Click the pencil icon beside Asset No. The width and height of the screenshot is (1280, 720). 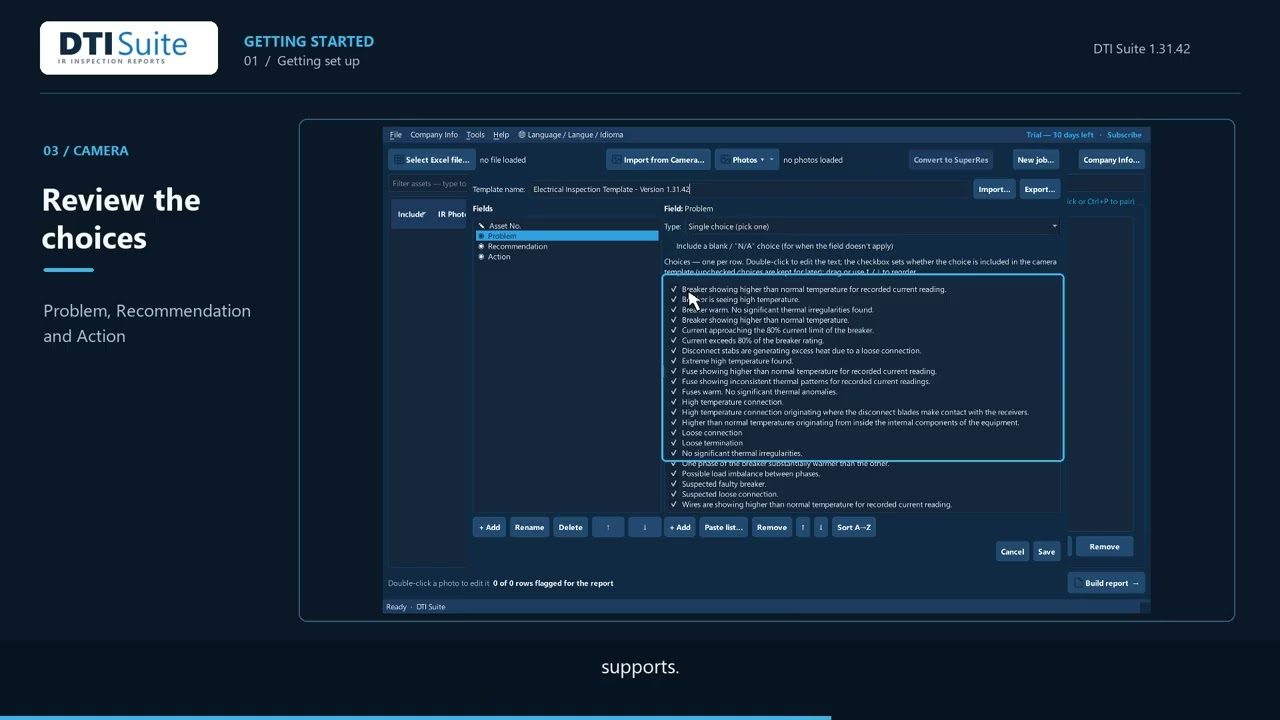pyautogui.click(x=481, y=226)
